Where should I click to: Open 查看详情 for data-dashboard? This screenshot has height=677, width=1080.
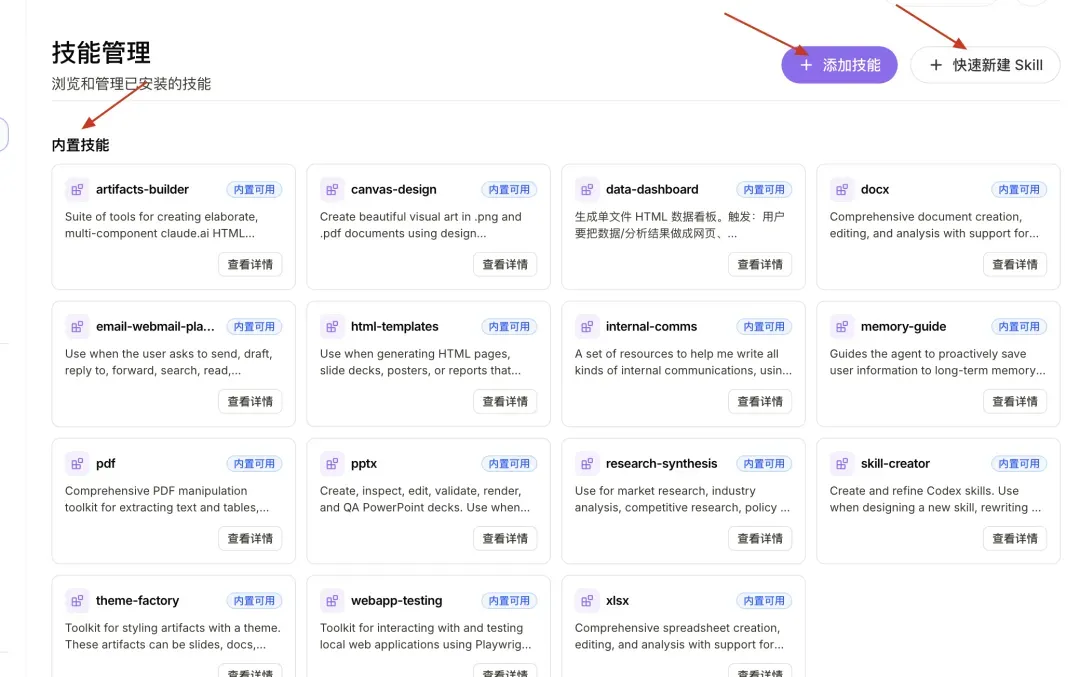point(760,264)
